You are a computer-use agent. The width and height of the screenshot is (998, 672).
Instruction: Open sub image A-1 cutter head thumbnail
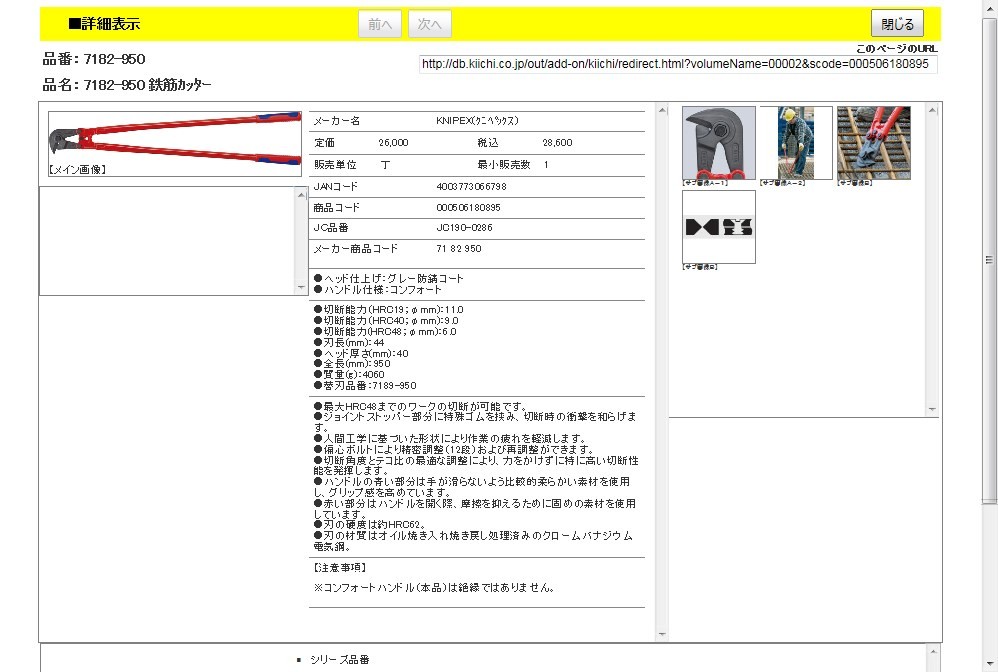719,143
